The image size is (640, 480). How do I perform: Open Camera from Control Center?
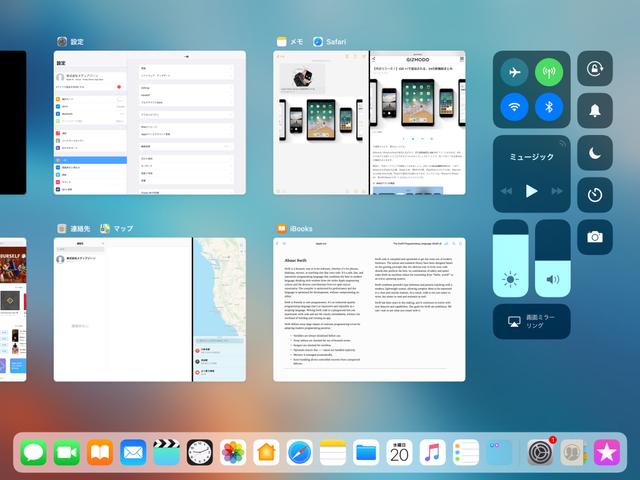(x=595, y=237)
